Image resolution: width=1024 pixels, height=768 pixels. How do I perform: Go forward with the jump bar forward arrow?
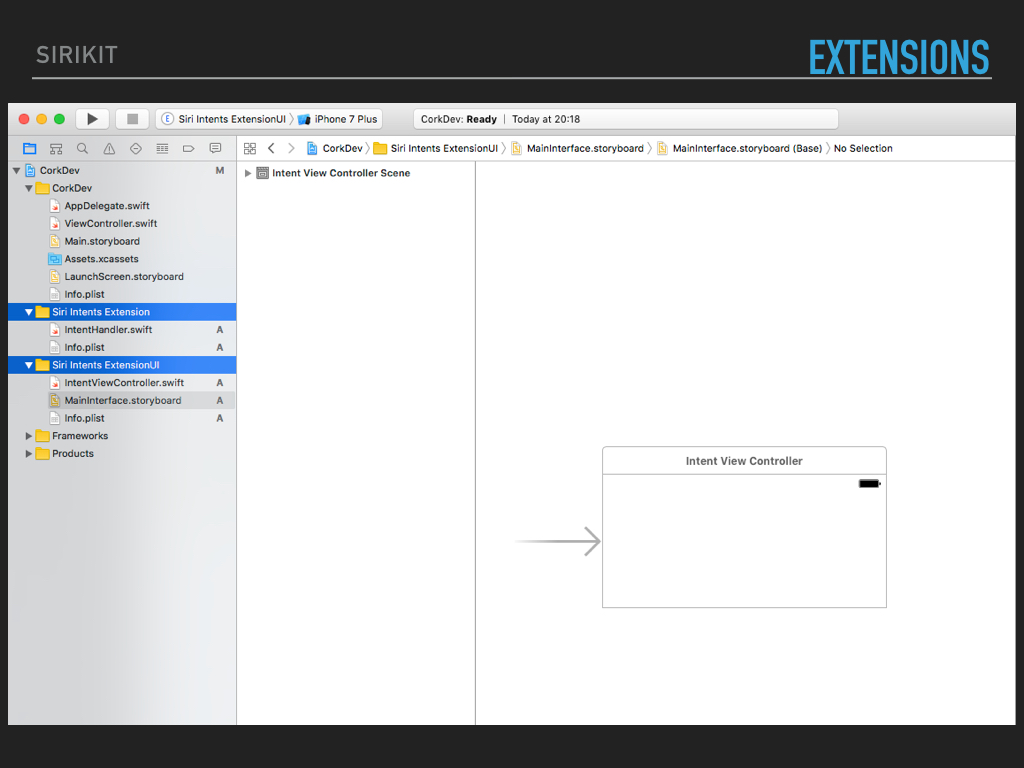[x=291, y=149]
